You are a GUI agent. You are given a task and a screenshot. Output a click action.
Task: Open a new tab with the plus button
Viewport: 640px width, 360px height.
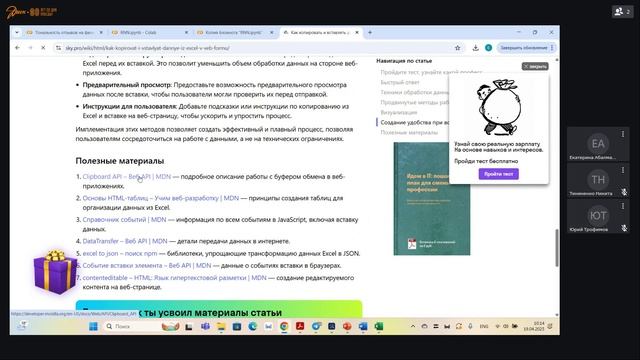(x=370, y=32)
